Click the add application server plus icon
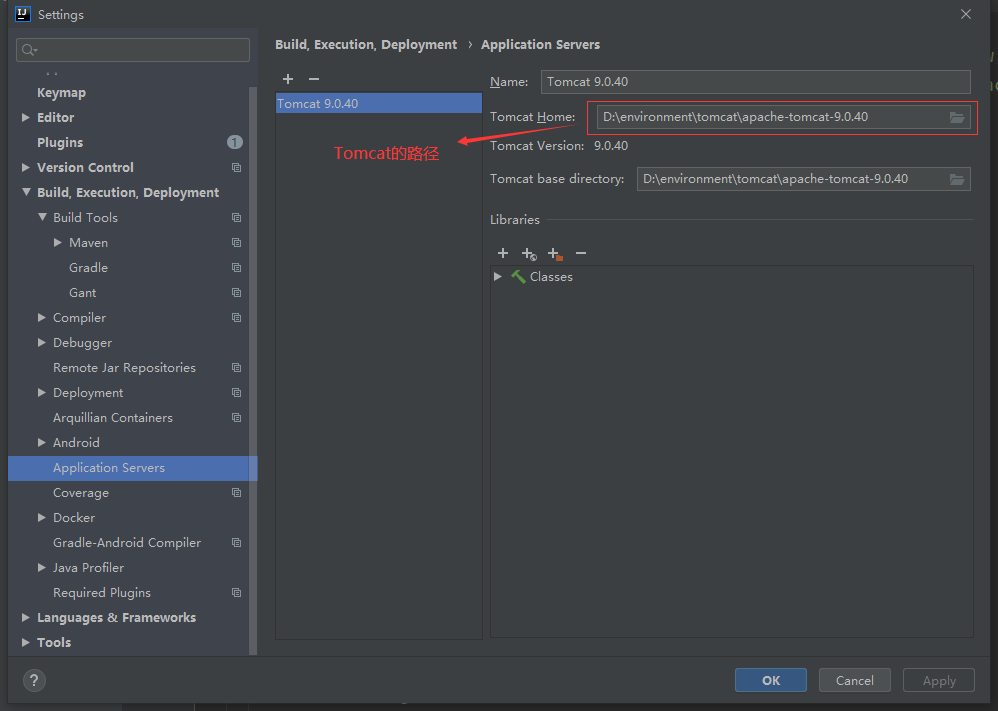This screenshot has width=998, height=711. click(288, 79)
